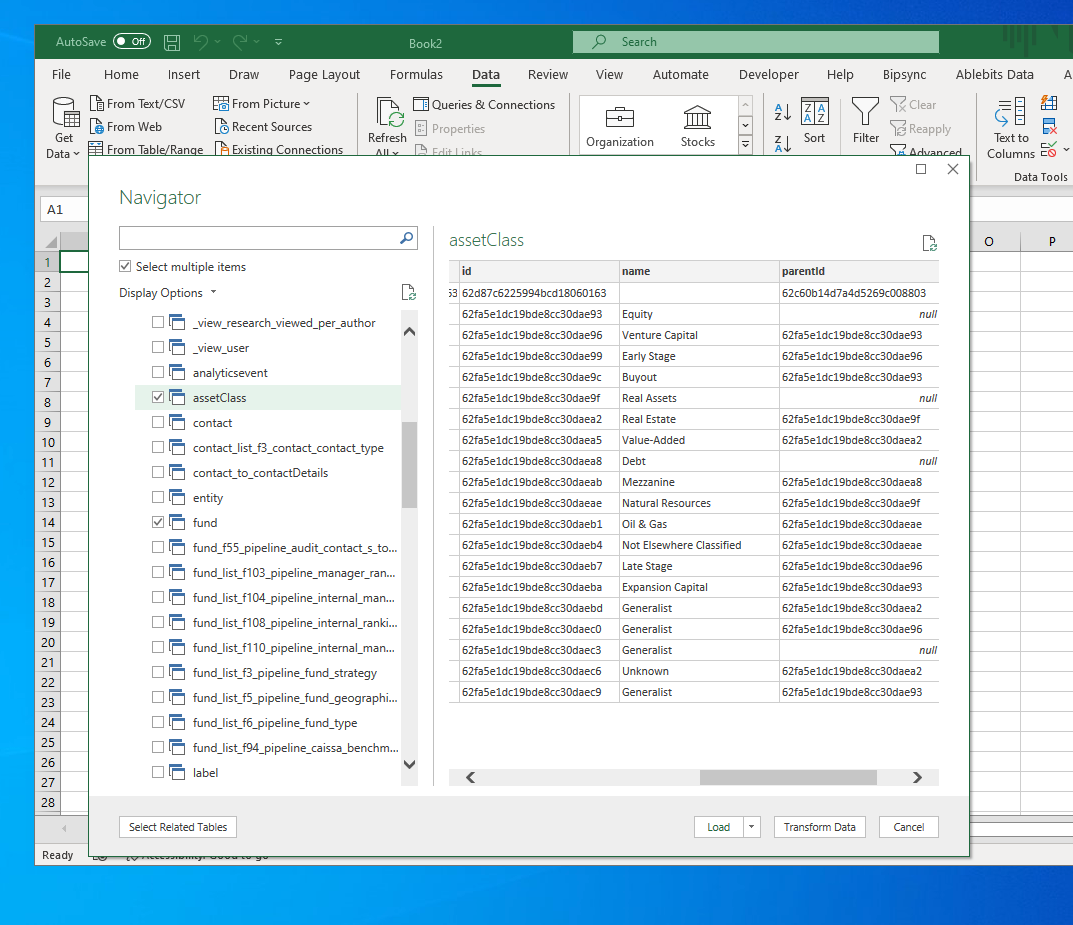Click the Save icon in title bar
1073x925 pixels.
tap(172, 42)
